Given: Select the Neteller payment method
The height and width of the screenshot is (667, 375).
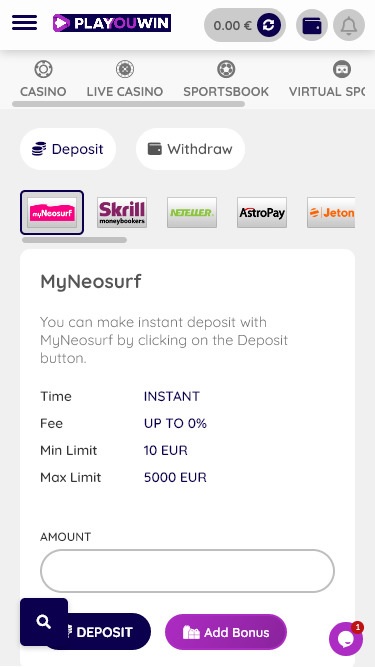Looking at the screenshot, I should [x=192, y=212].
